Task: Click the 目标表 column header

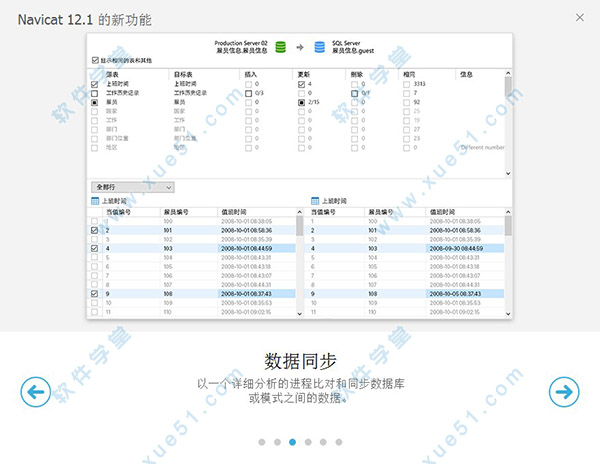Action: coord(183,75)
